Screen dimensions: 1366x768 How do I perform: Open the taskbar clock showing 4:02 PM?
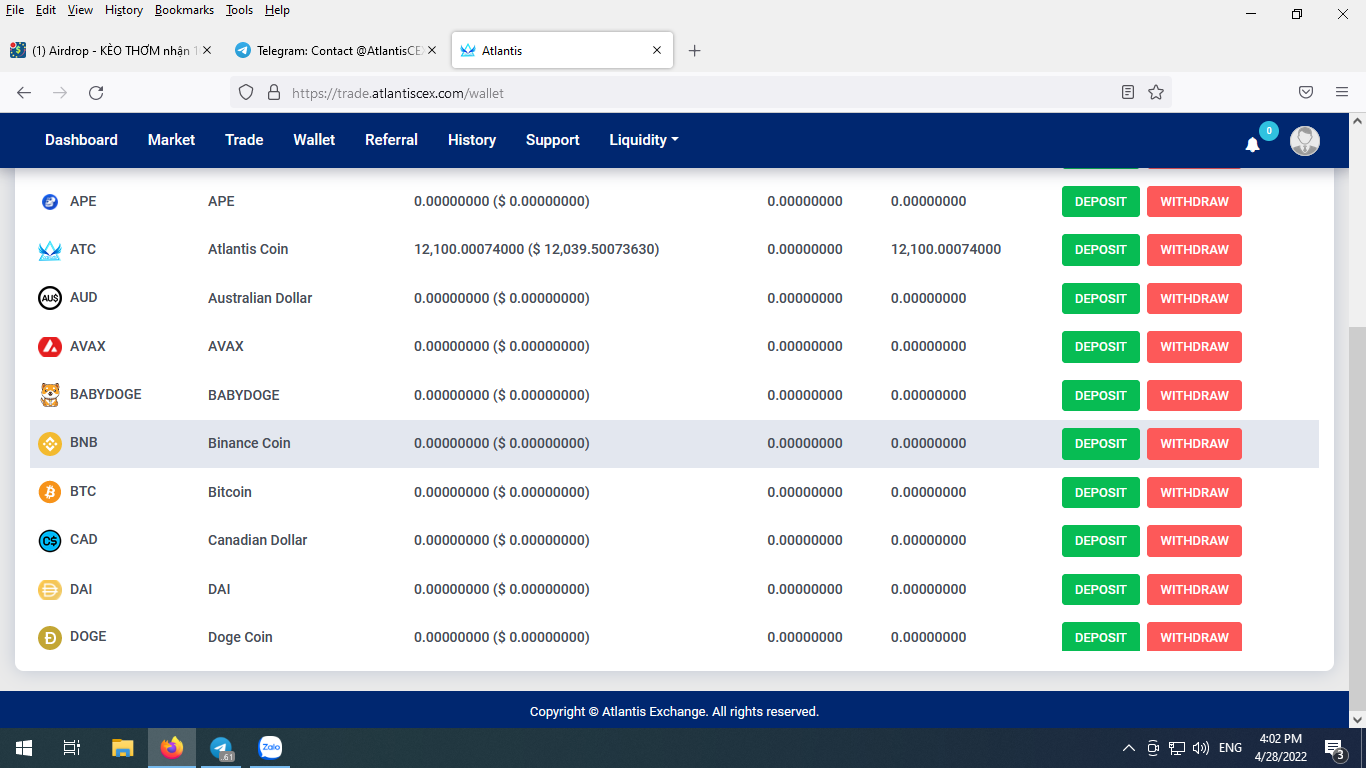click(x=1280, y=748)
